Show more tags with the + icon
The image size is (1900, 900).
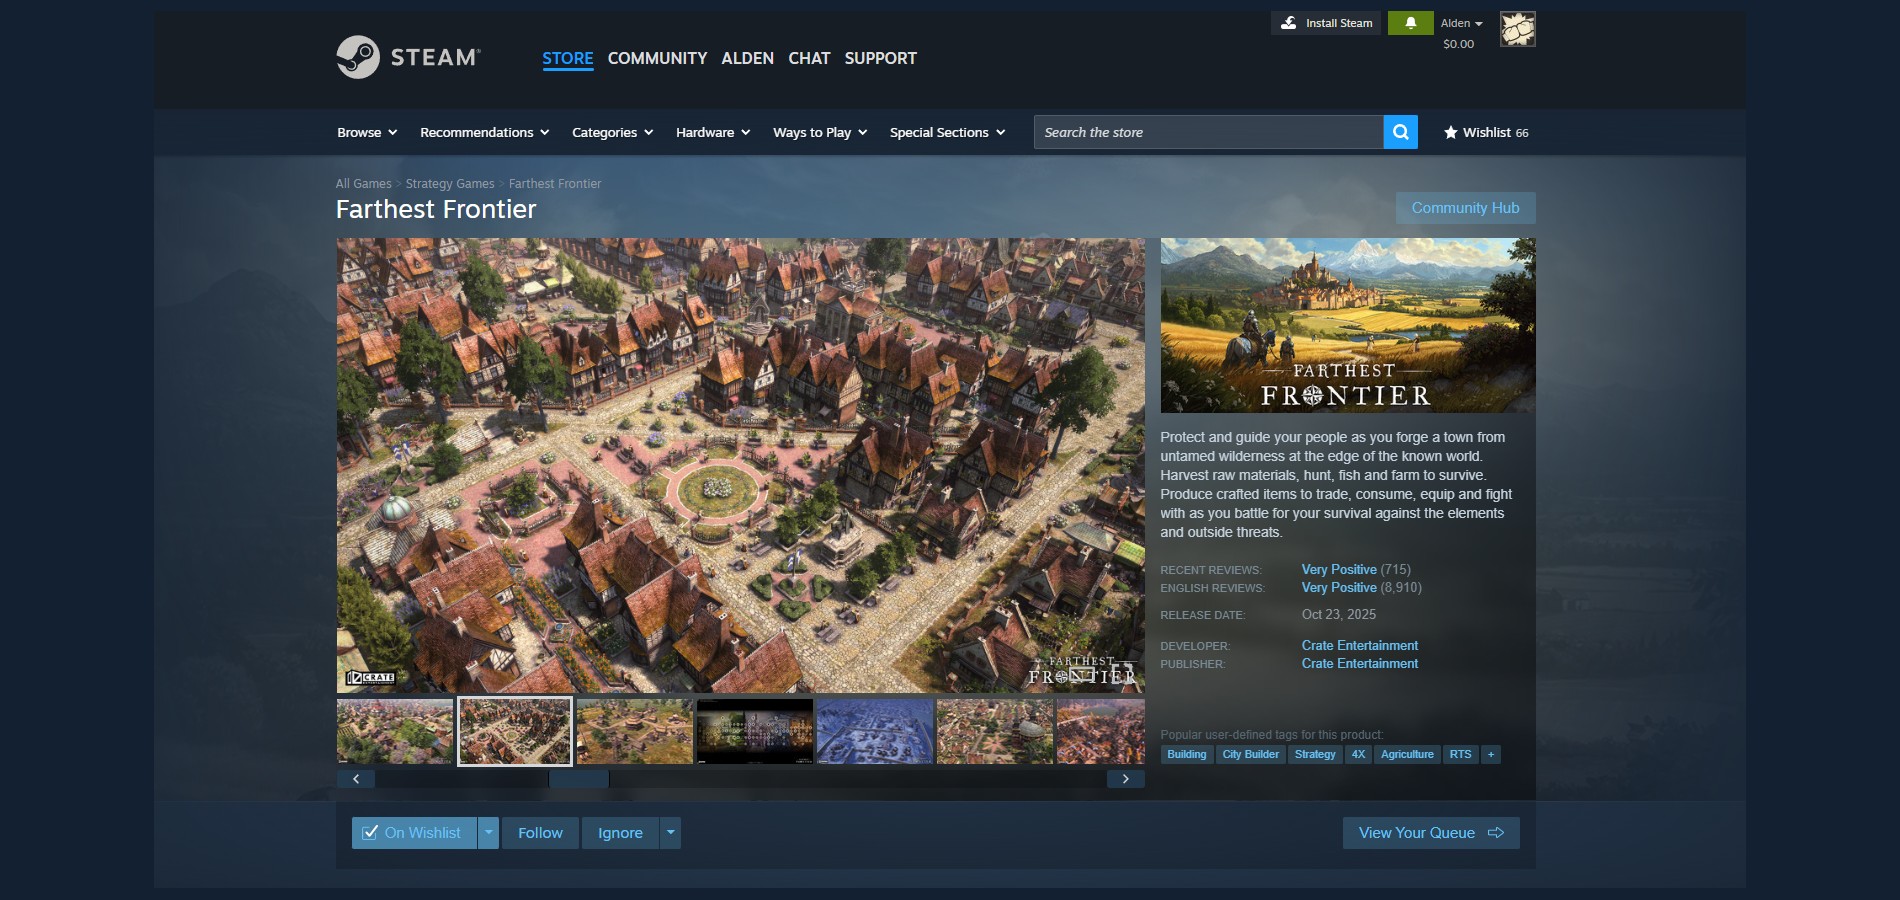(1490, 754)
